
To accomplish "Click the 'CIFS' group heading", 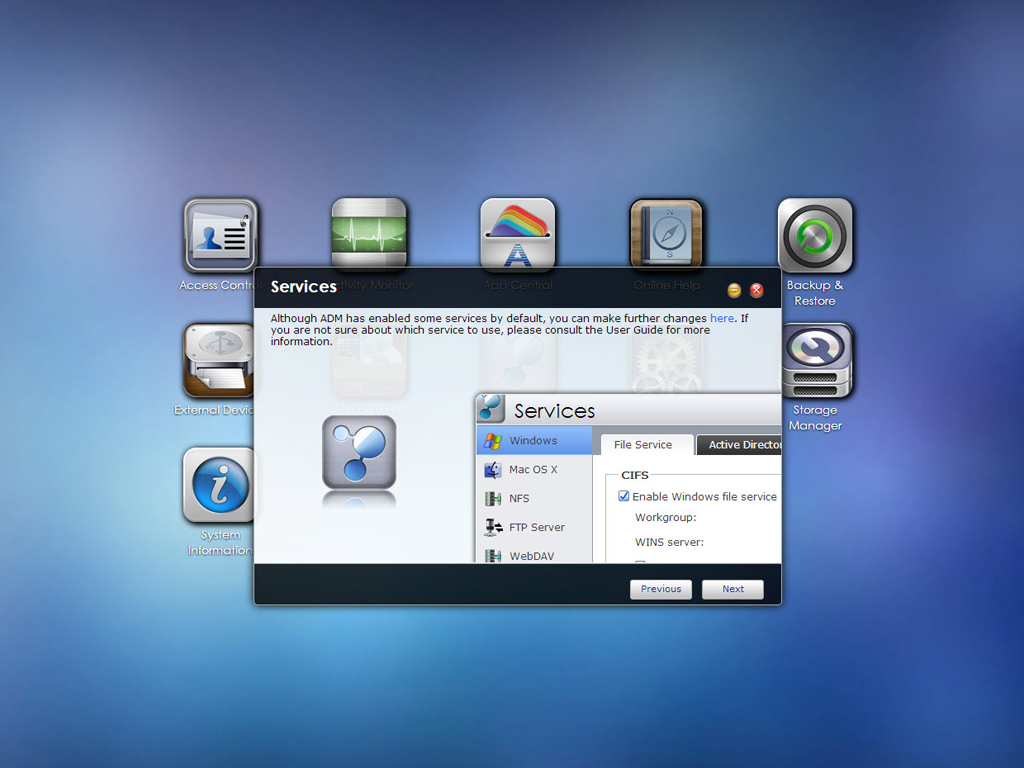I will pos(635,475).
